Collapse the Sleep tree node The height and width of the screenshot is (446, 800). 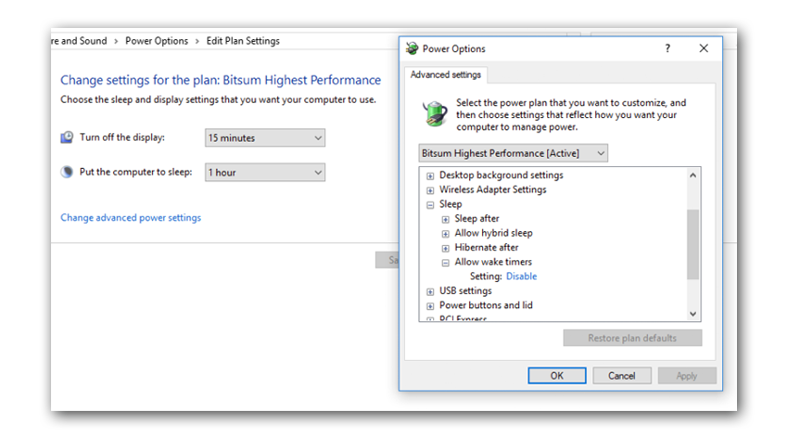[430, 205]
